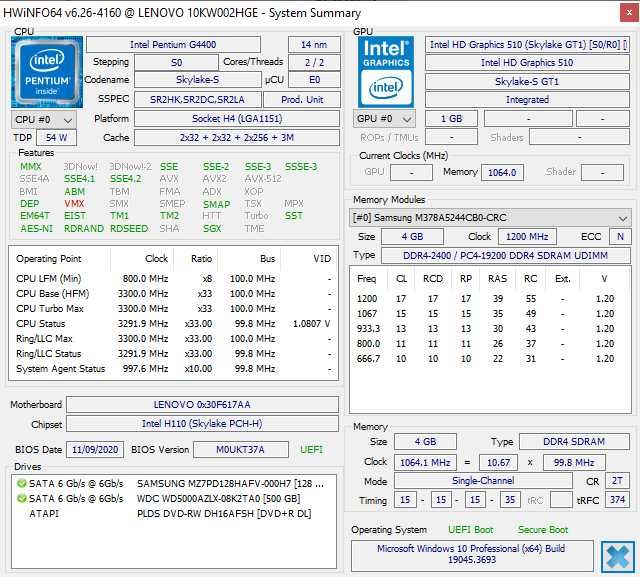This screenshot has height=577, width=640.
Task: Click the µCU E0 value
Action: [x=314, y=80]
